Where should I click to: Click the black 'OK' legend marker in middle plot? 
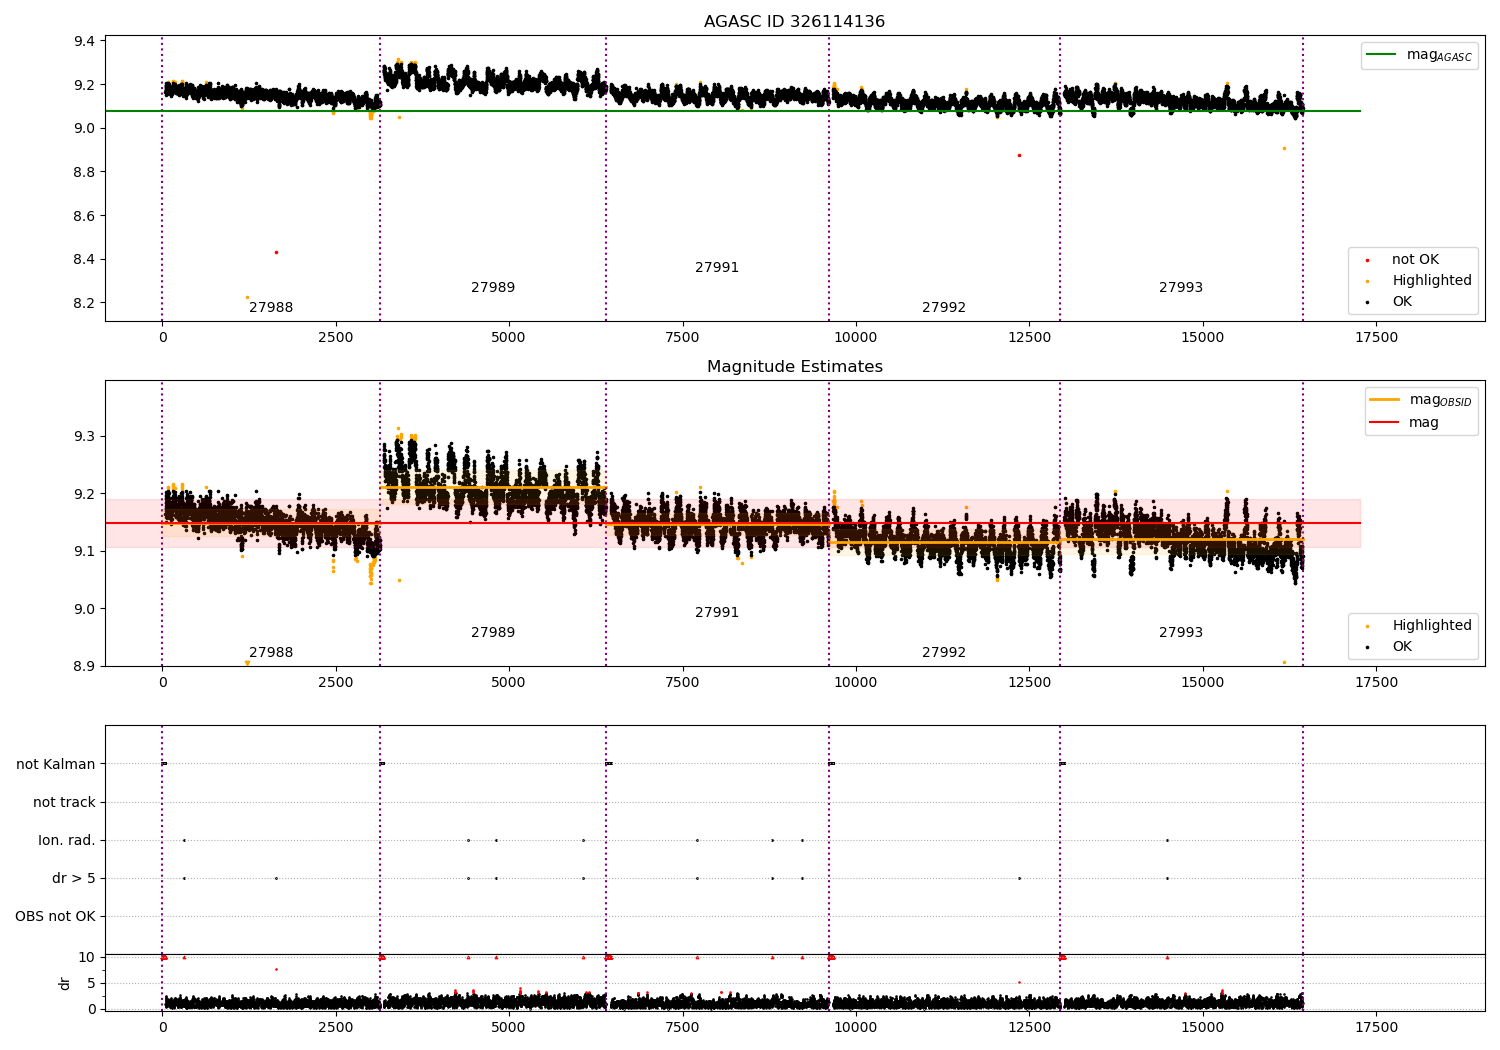1367,647
